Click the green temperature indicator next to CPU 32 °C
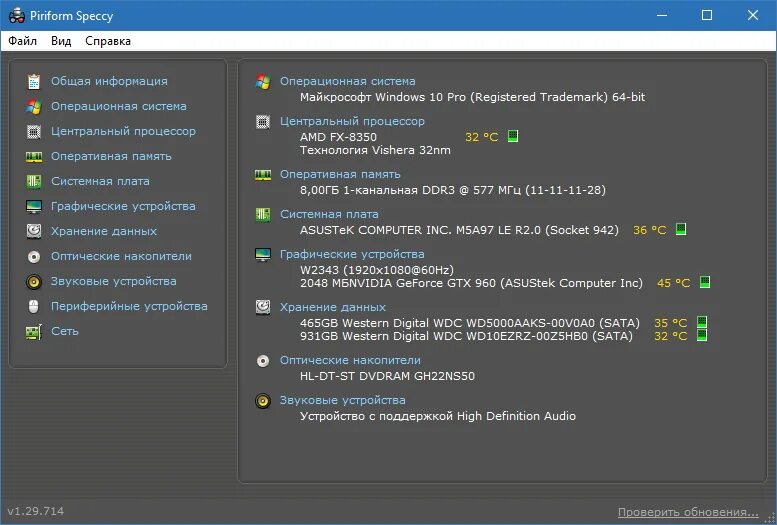The image size is (777, 525). (x=513, y=136)
